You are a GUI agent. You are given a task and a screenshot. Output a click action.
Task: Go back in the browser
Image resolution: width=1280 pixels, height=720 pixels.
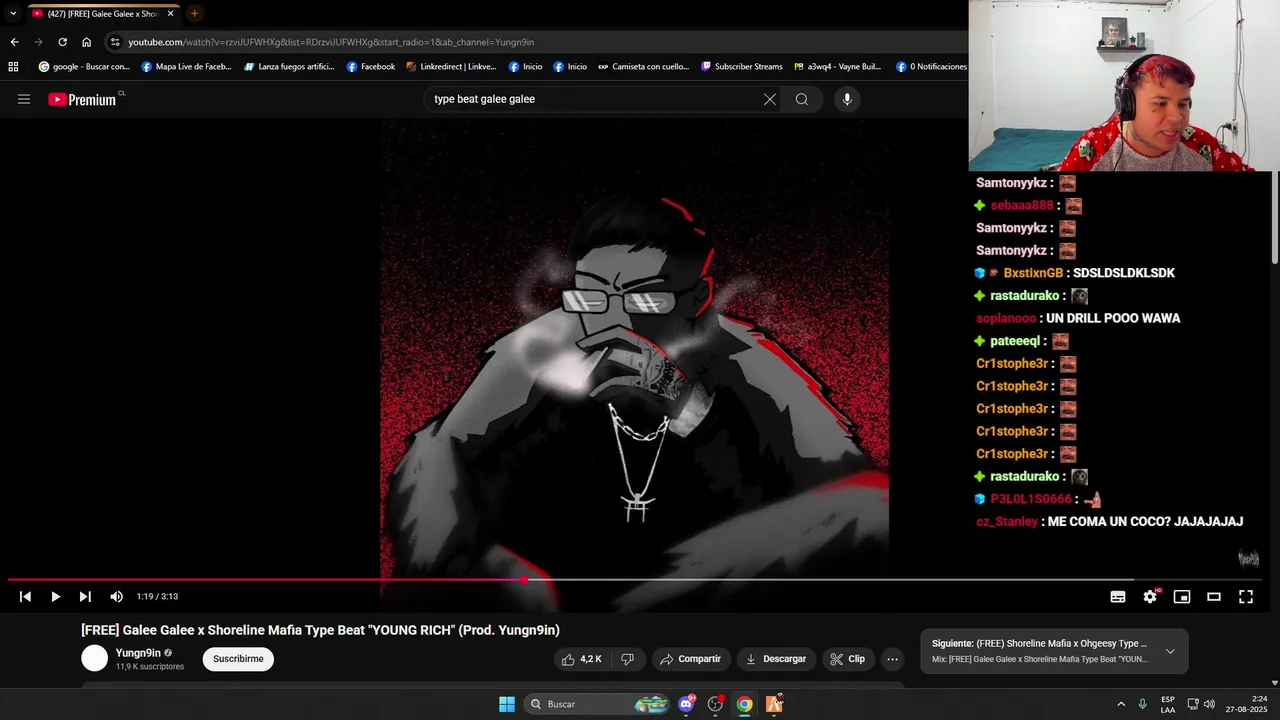click(x=14, y=42)
